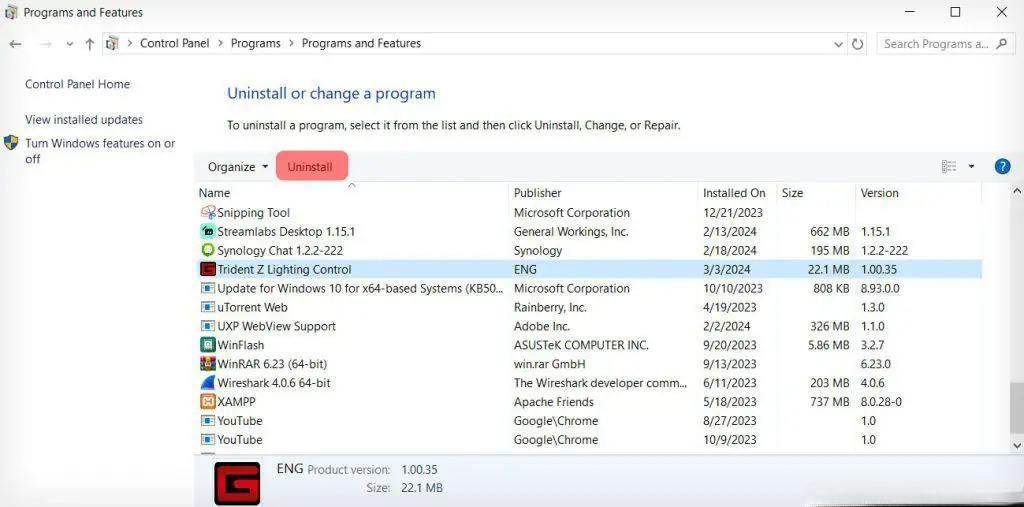Expand the view options dropdown arrow
The width and height of the screenshot is (1024, 507).
[971, 167]
